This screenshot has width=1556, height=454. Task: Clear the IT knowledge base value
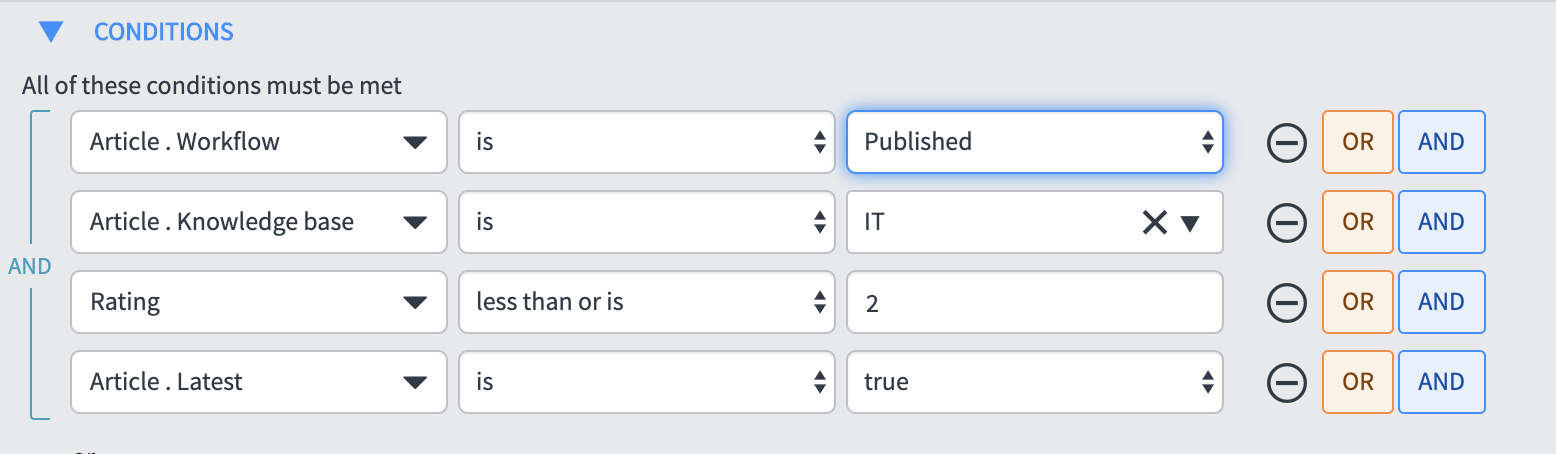point(1155,222)
